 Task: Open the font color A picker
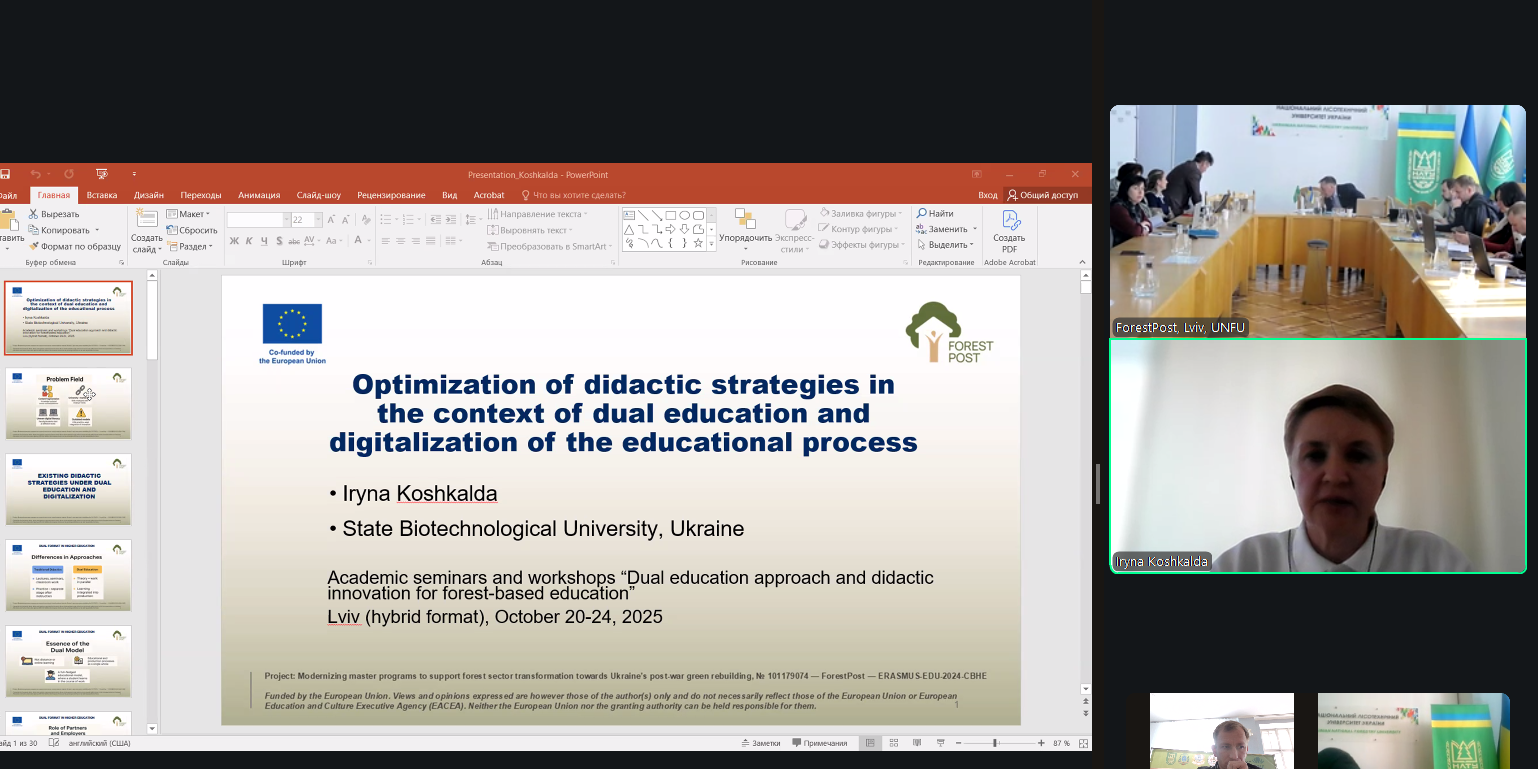tap(357, 241)
